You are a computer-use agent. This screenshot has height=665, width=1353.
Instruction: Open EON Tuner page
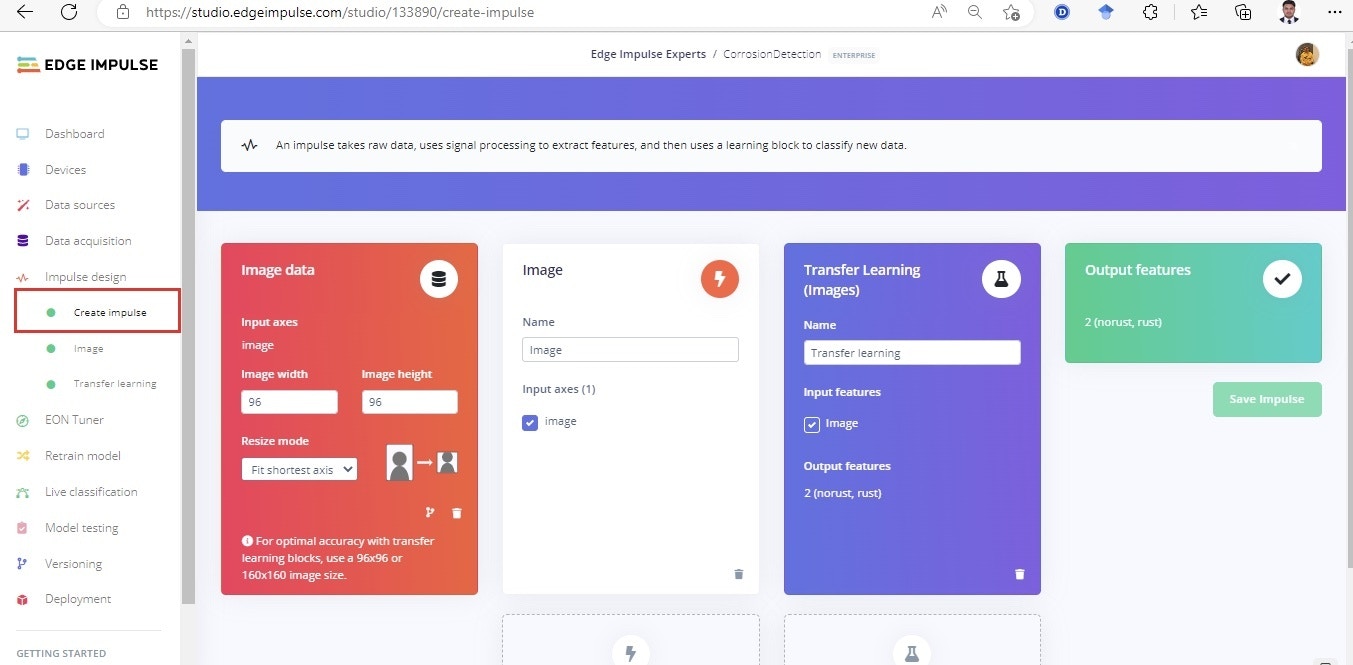[74, 420]
